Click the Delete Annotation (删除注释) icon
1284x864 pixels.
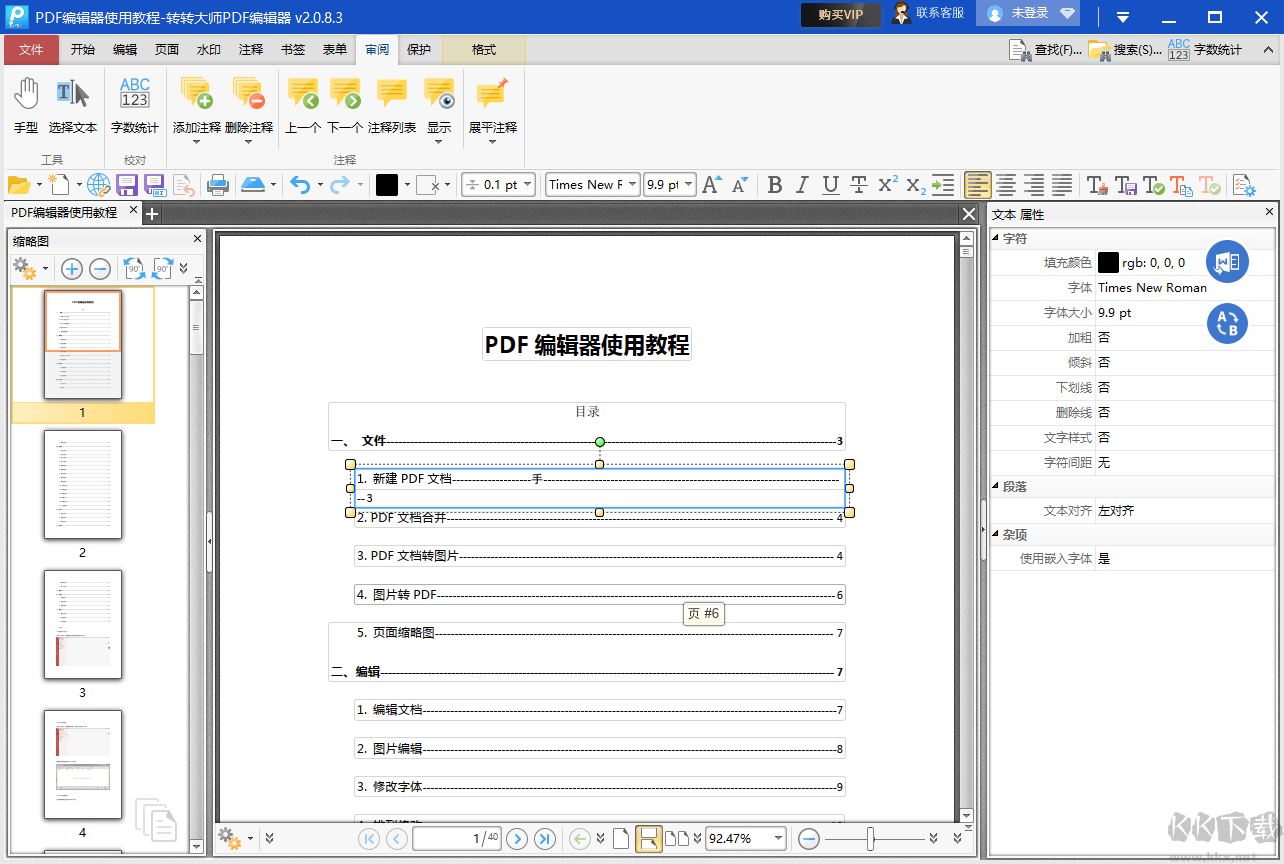(x=250, y=95)
